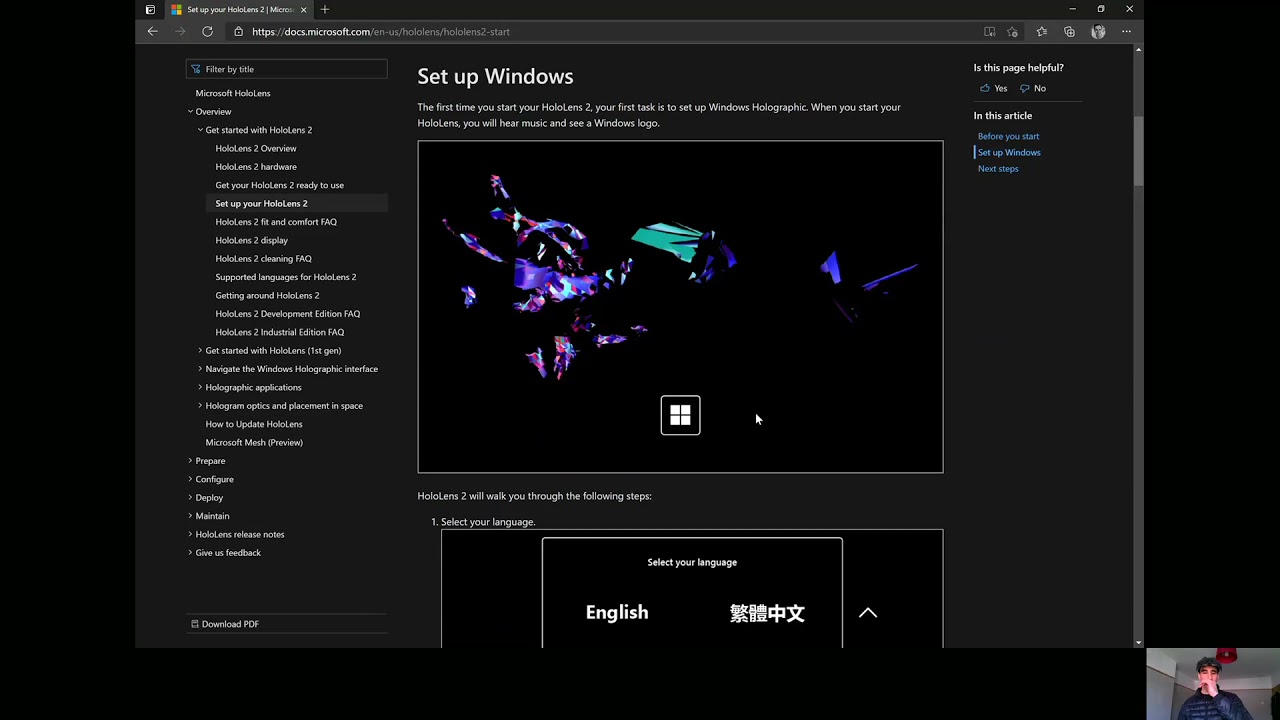Open the browser profile avatar
The width and height of the screenshot is (1280, 720).
1098,31
